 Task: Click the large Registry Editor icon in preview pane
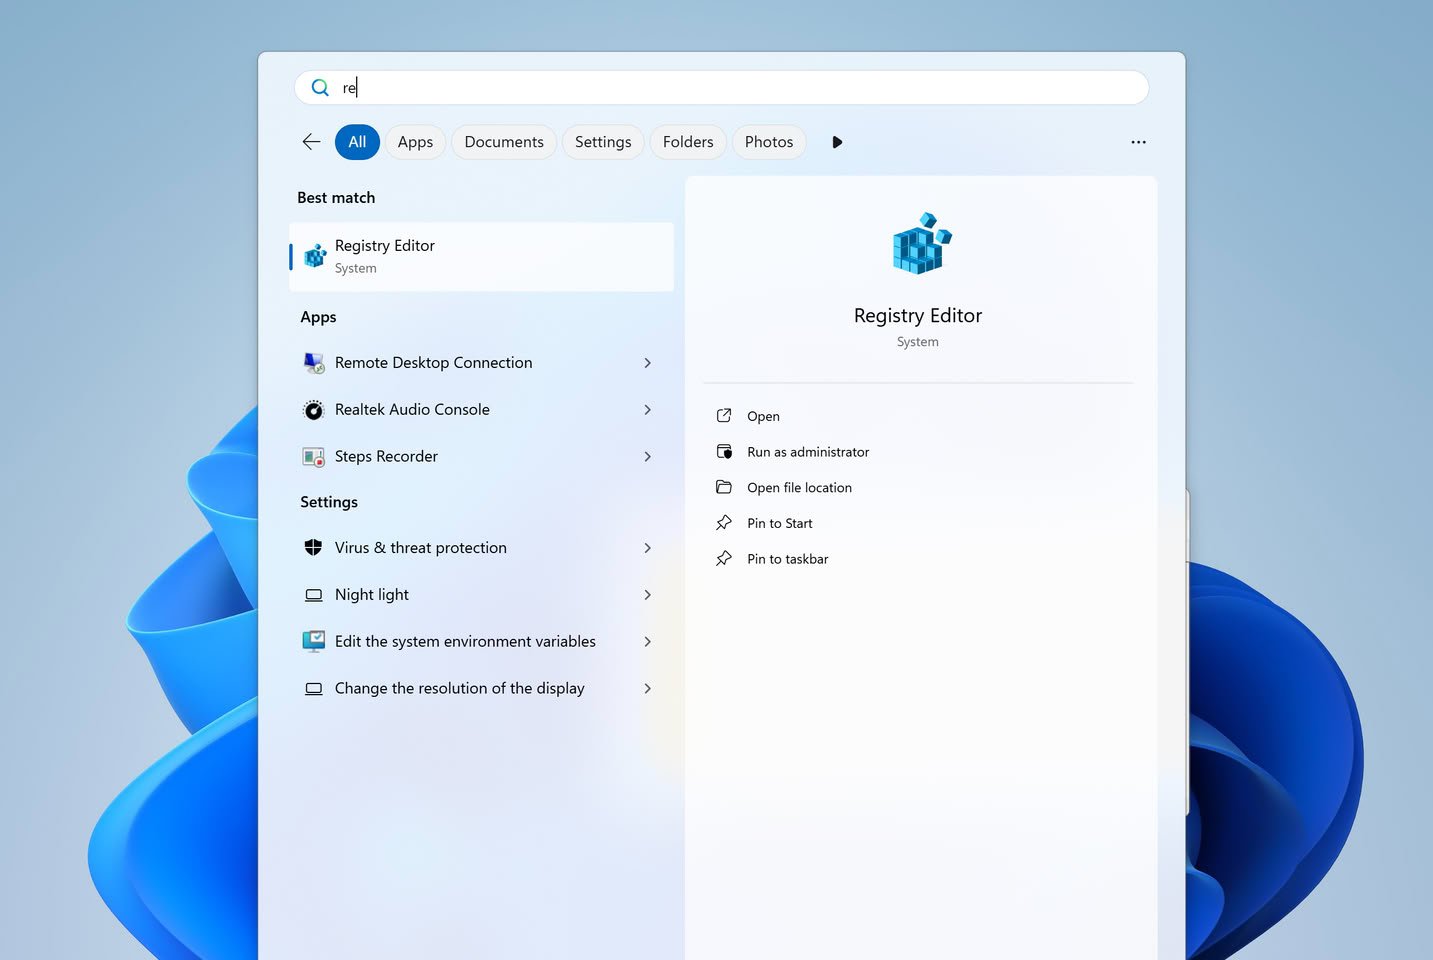921,242
